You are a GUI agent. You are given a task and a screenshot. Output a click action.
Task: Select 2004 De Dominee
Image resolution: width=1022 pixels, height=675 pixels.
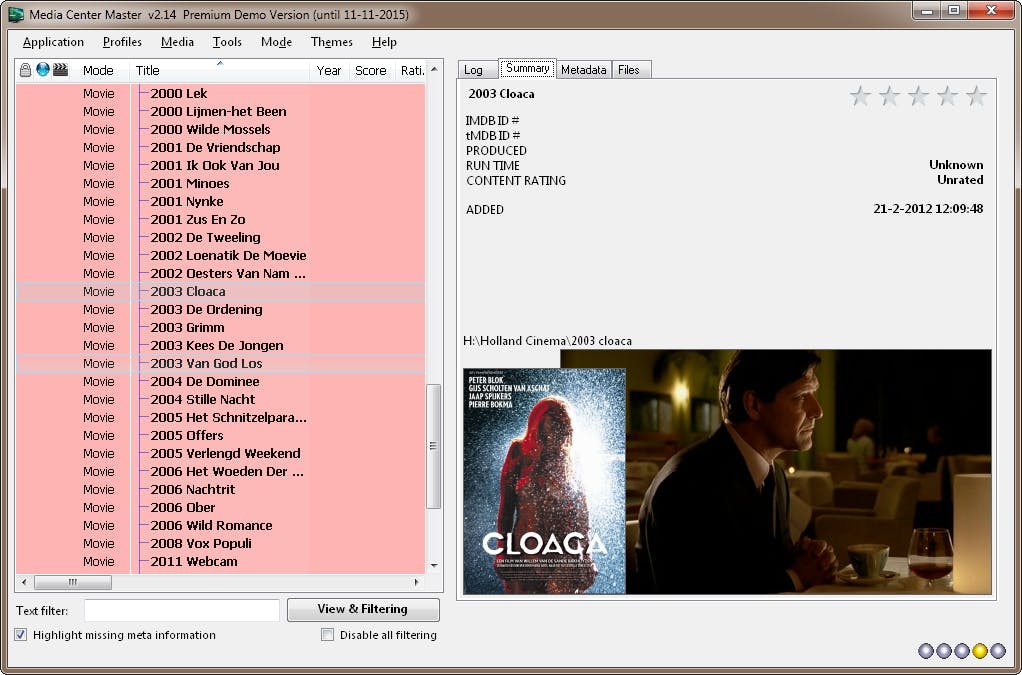(220, 381)
